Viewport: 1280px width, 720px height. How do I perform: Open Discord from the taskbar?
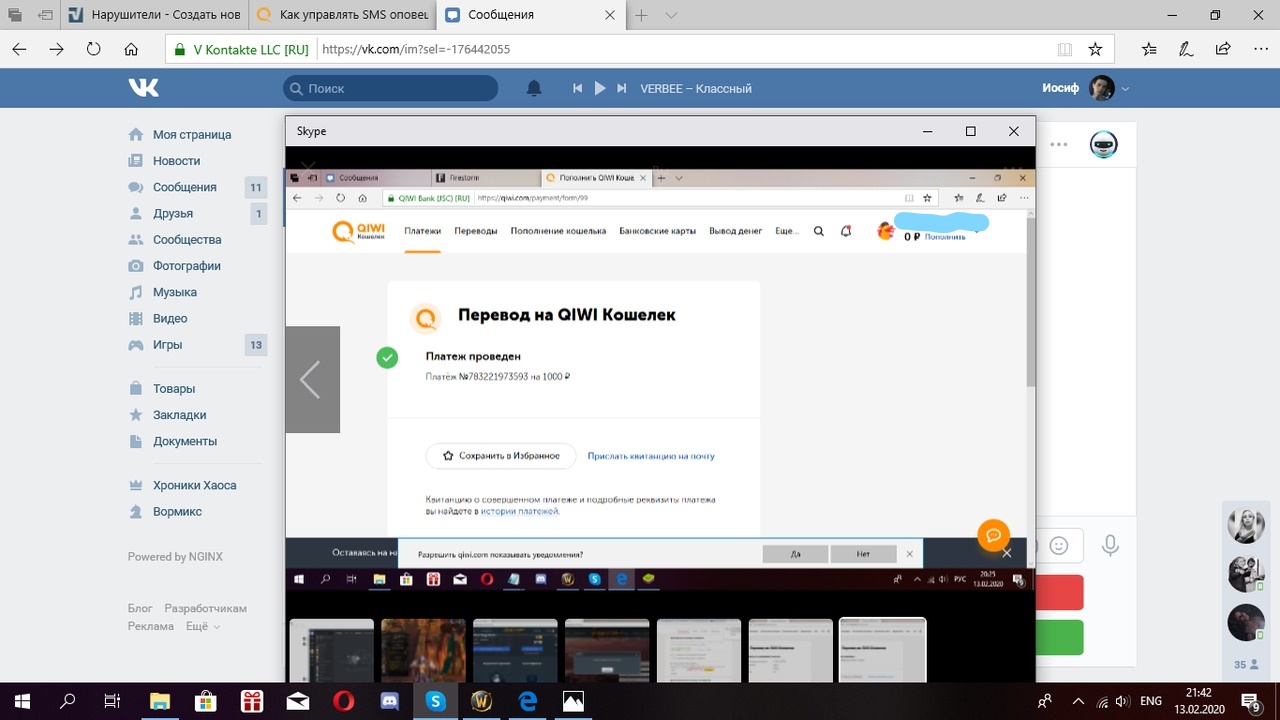pos(389,701)
